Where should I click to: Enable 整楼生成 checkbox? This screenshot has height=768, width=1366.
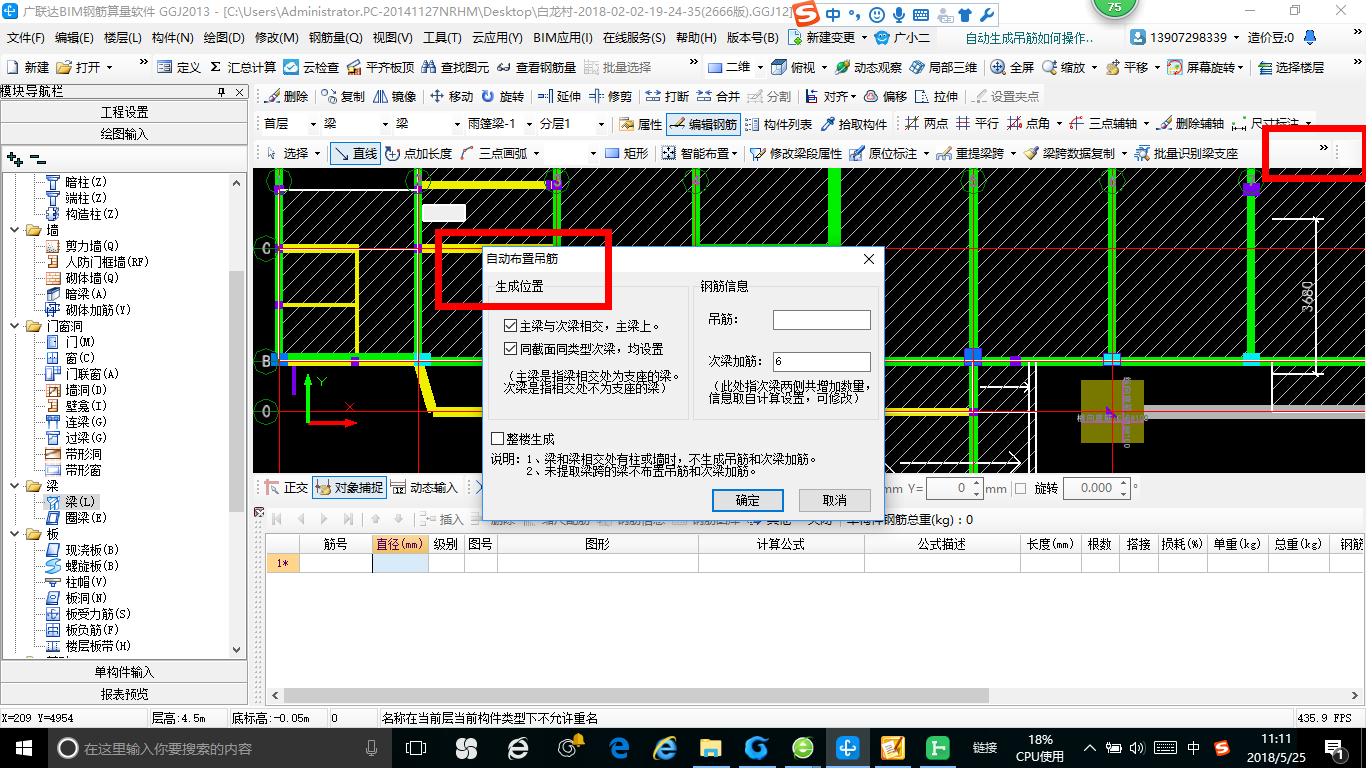click(x=497, y=438)
